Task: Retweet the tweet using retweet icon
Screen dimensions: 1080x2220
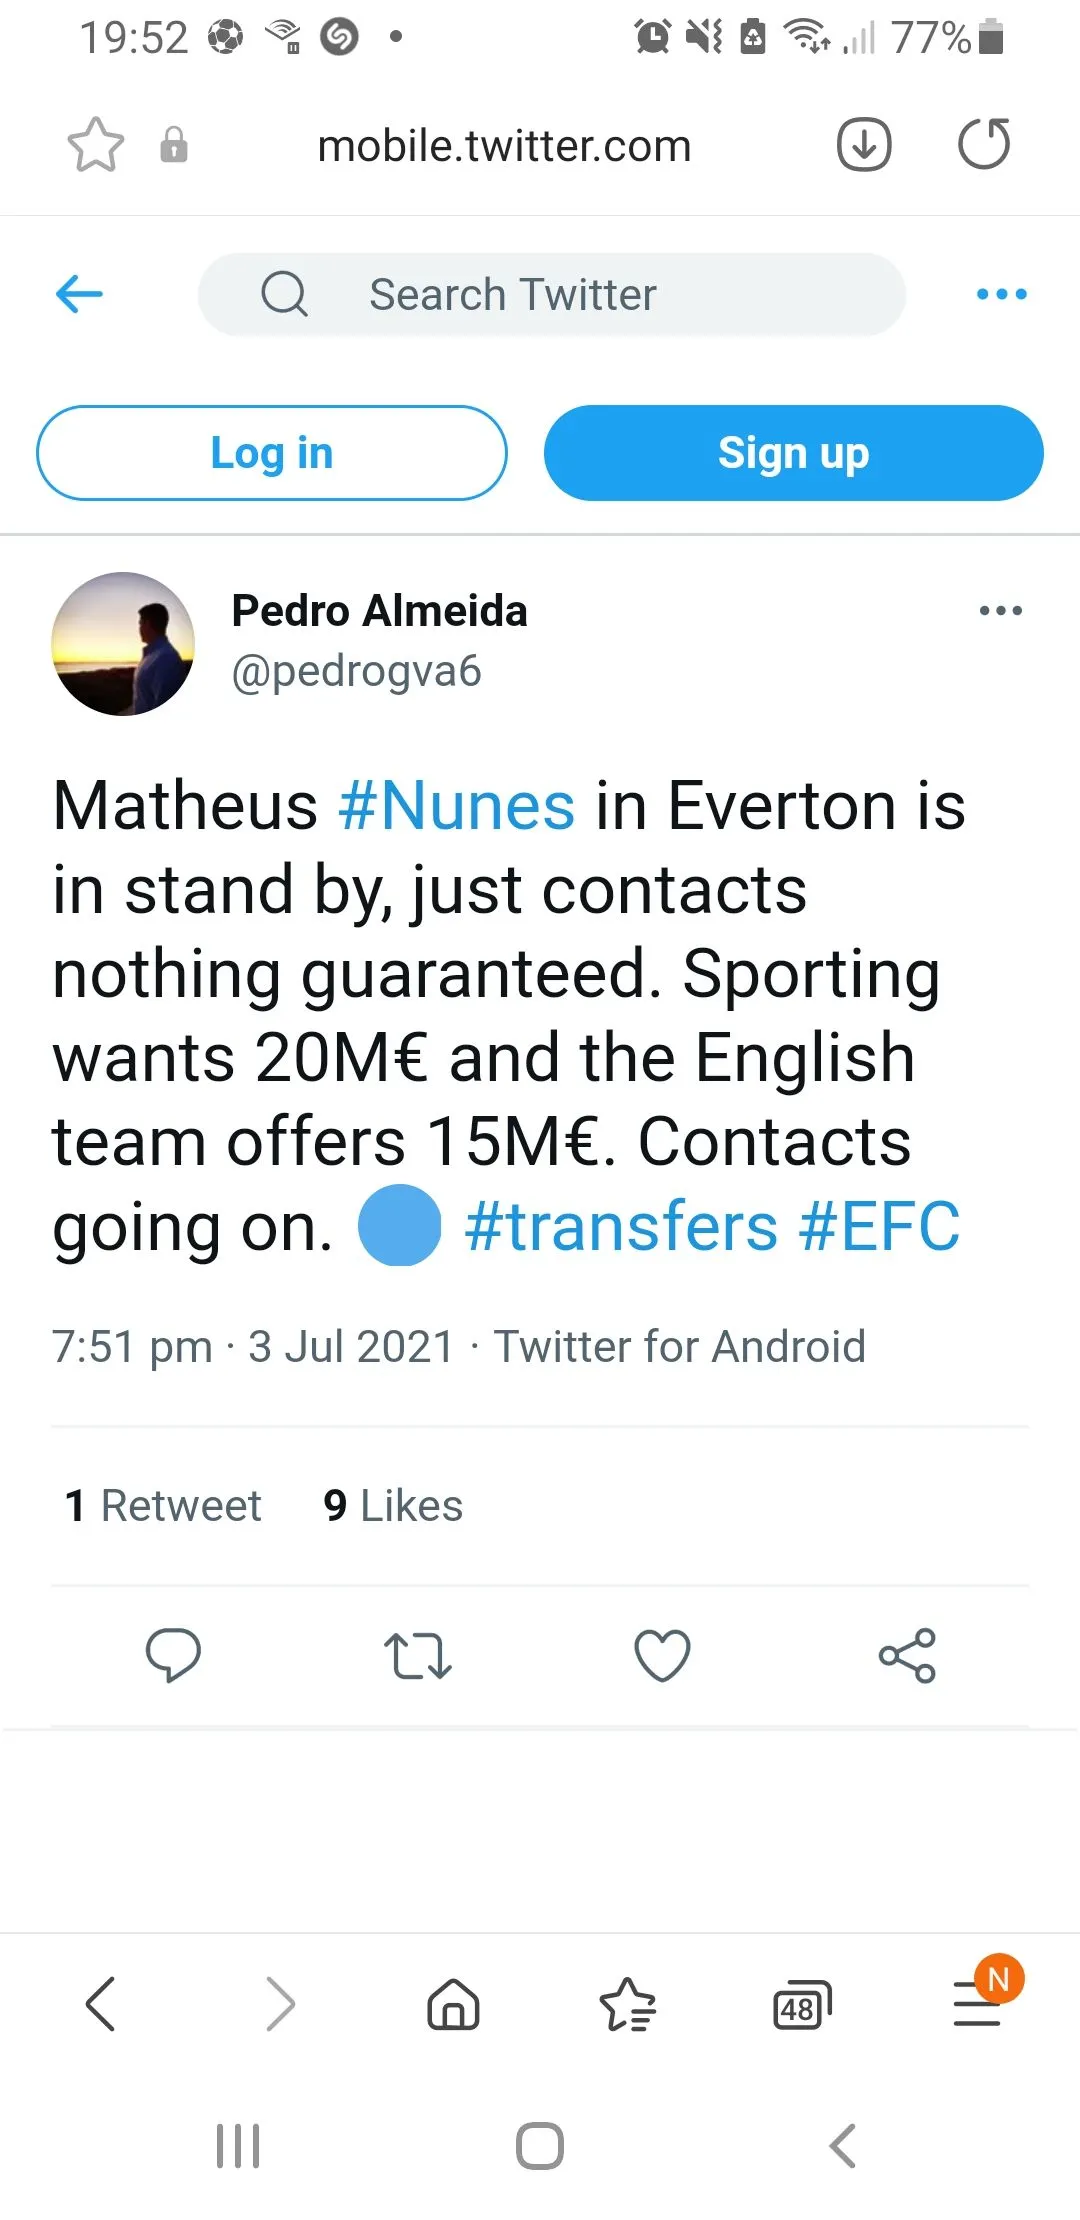Action: (418, 1655)
